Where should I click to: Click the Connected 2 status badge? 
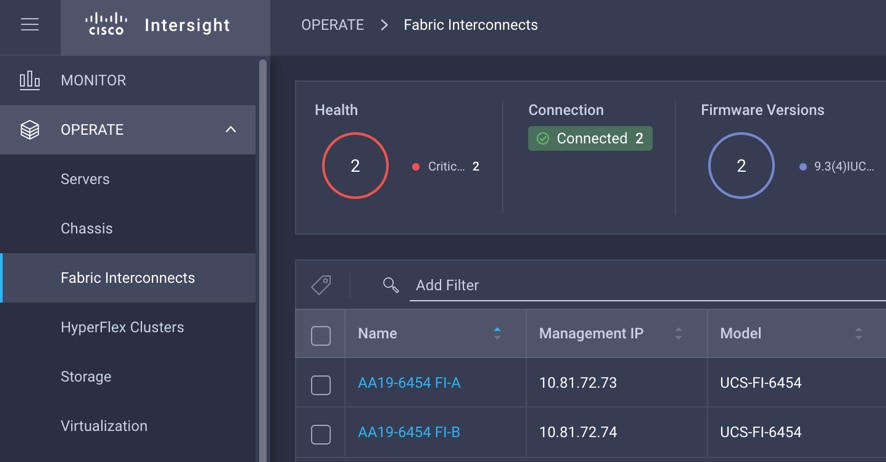pyautogui.click(x=590, y=138)
